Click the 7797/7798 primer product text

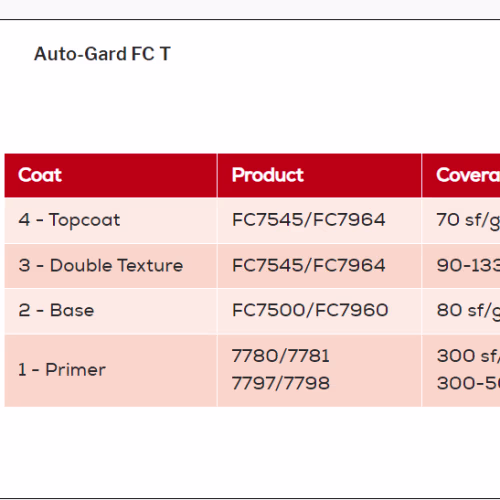(x=281, y=383)
